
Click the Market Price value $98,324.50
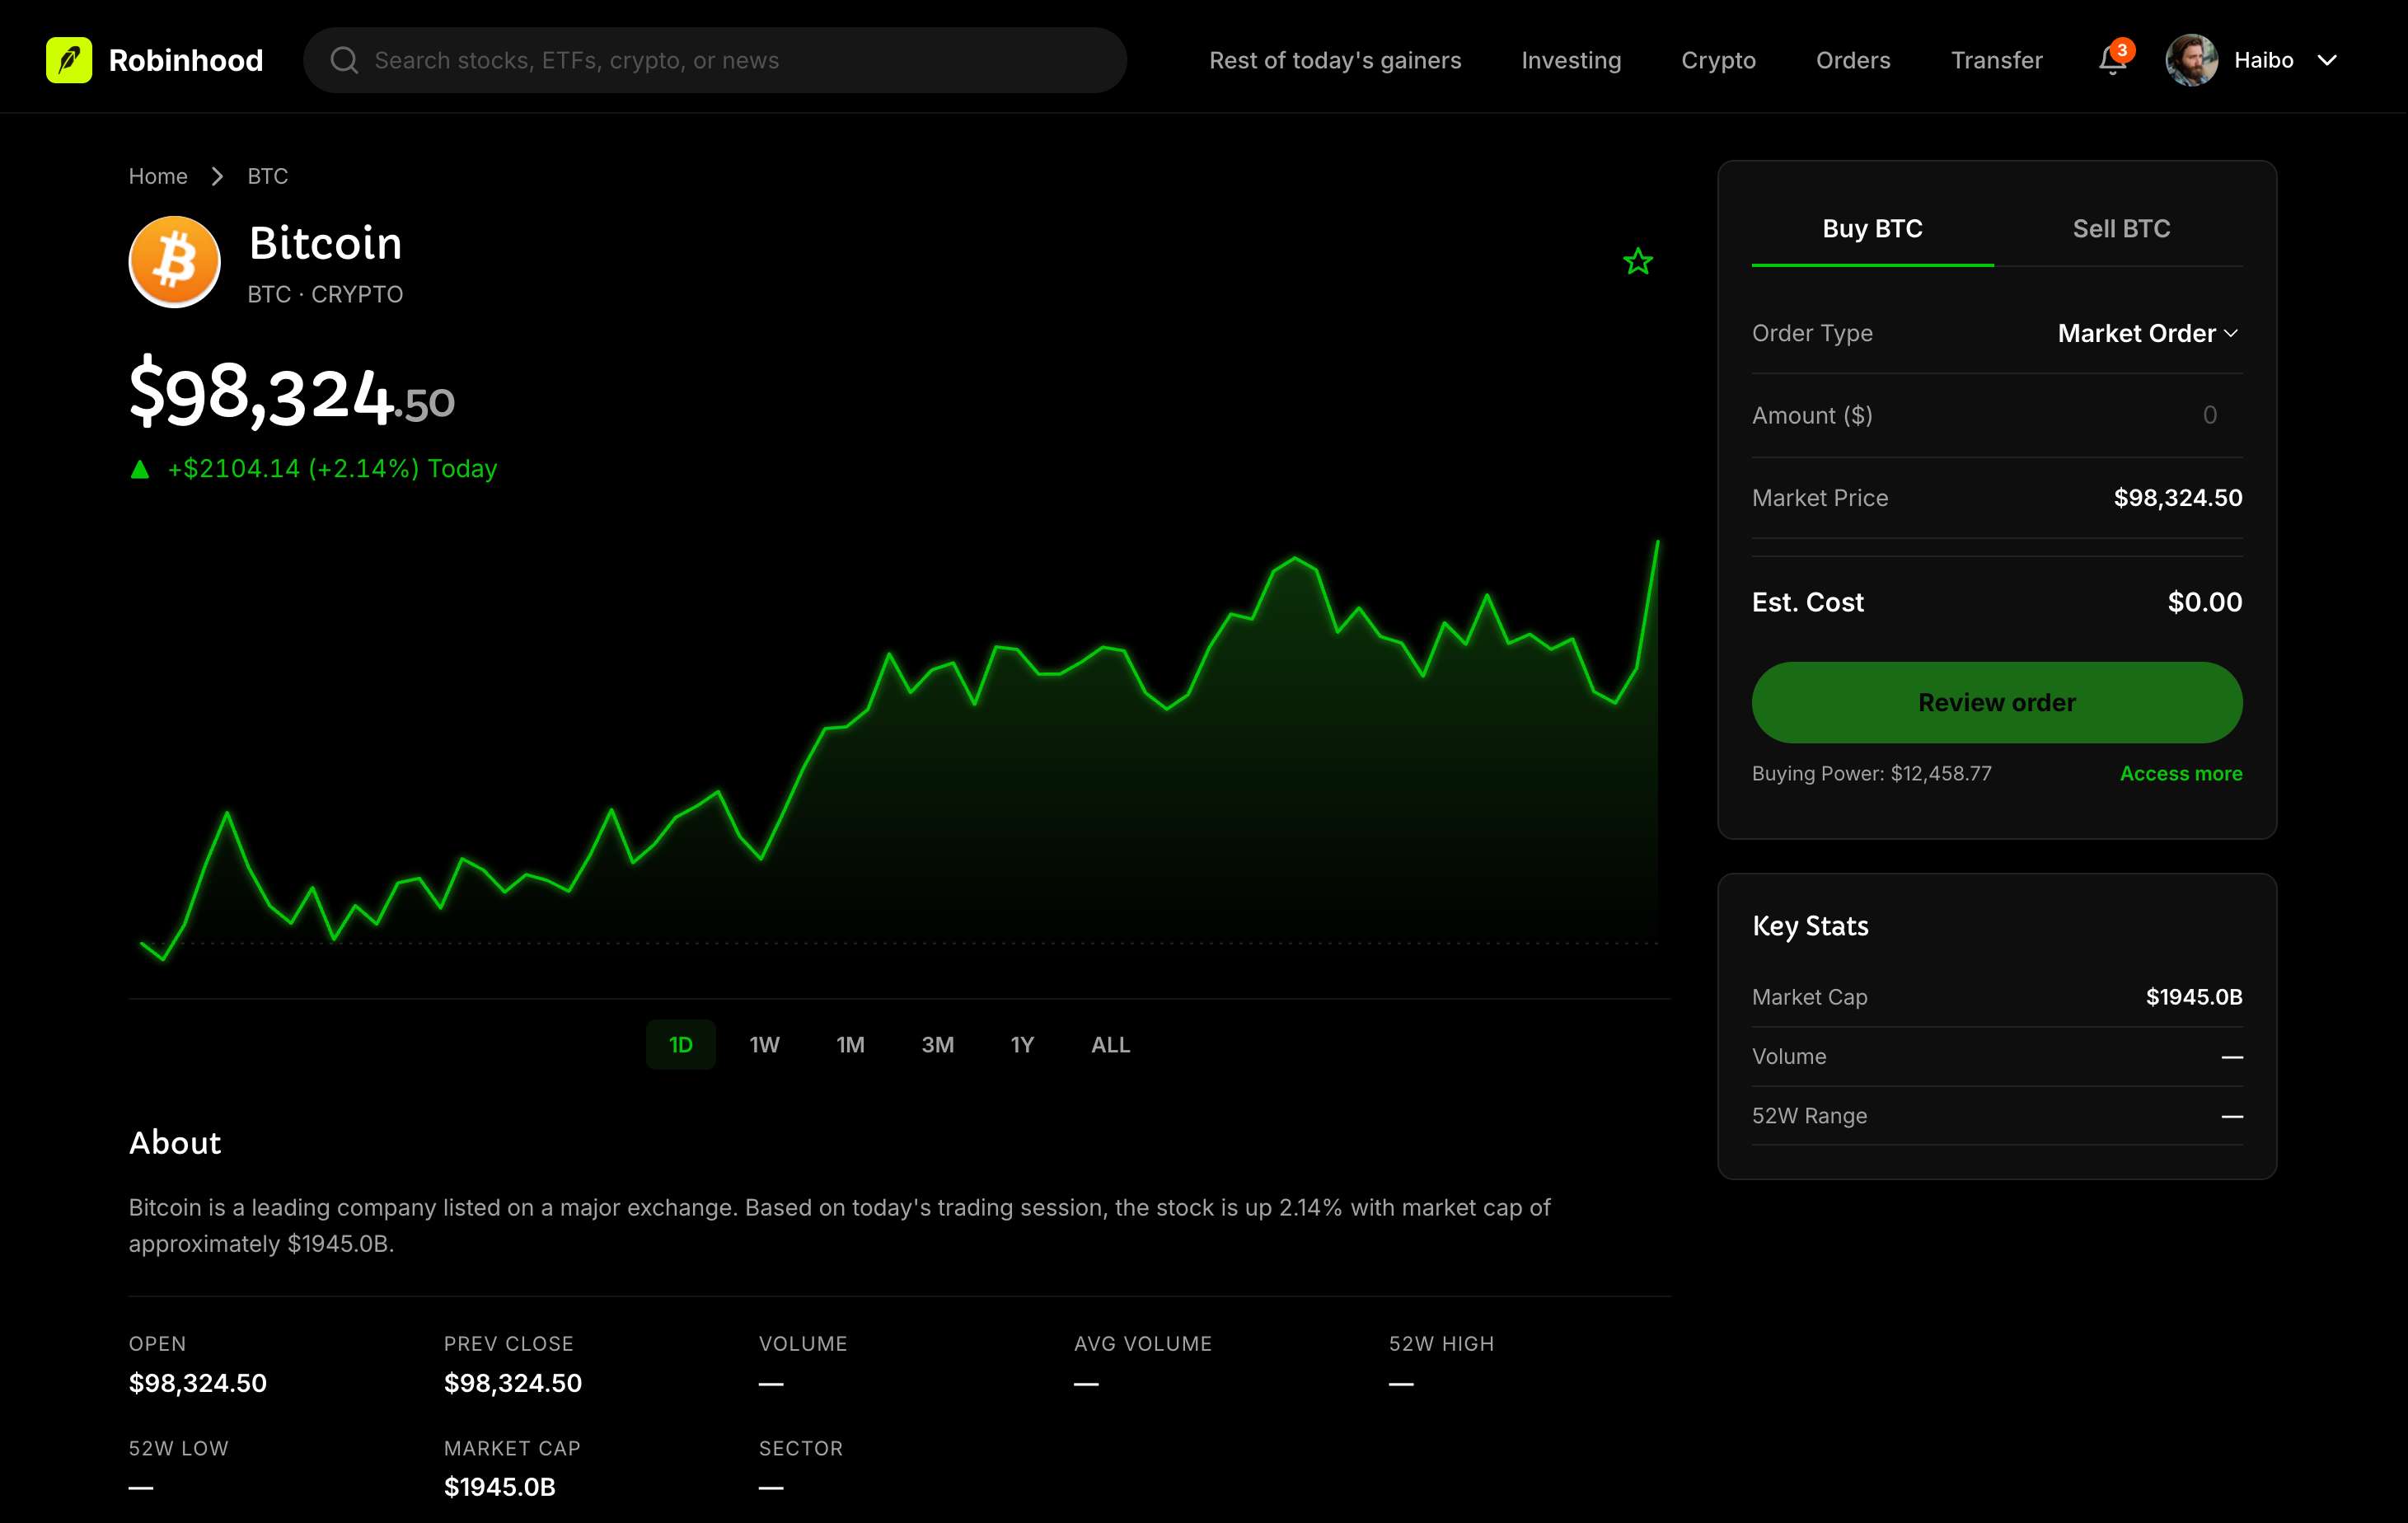pos(2177,498)
